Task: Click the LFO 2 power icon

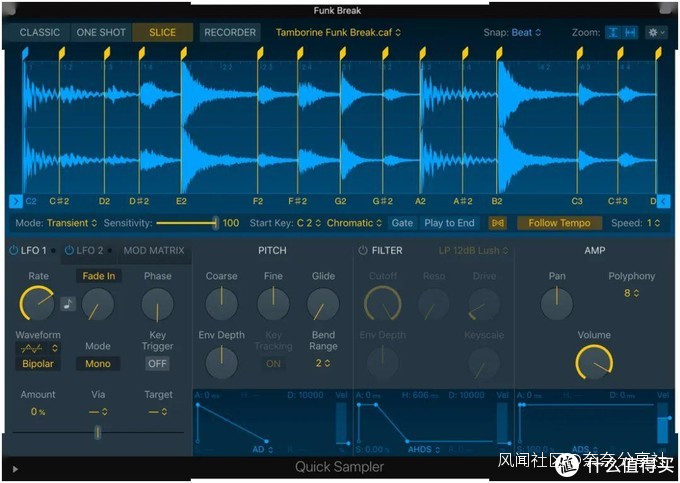Action: click(70, 250)
